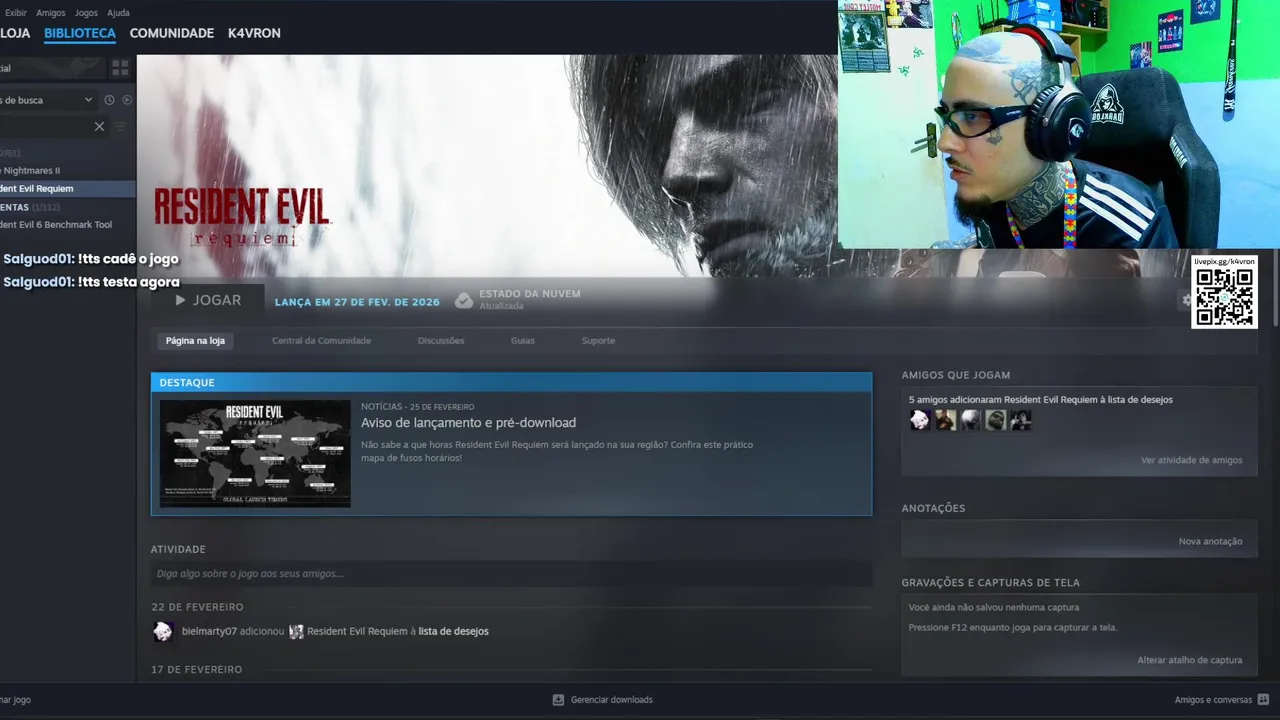Click the LANÇA EM 27 DE FEV. DE 2026 text
This screenshot has height=720, width=1280.
[357, 302]
